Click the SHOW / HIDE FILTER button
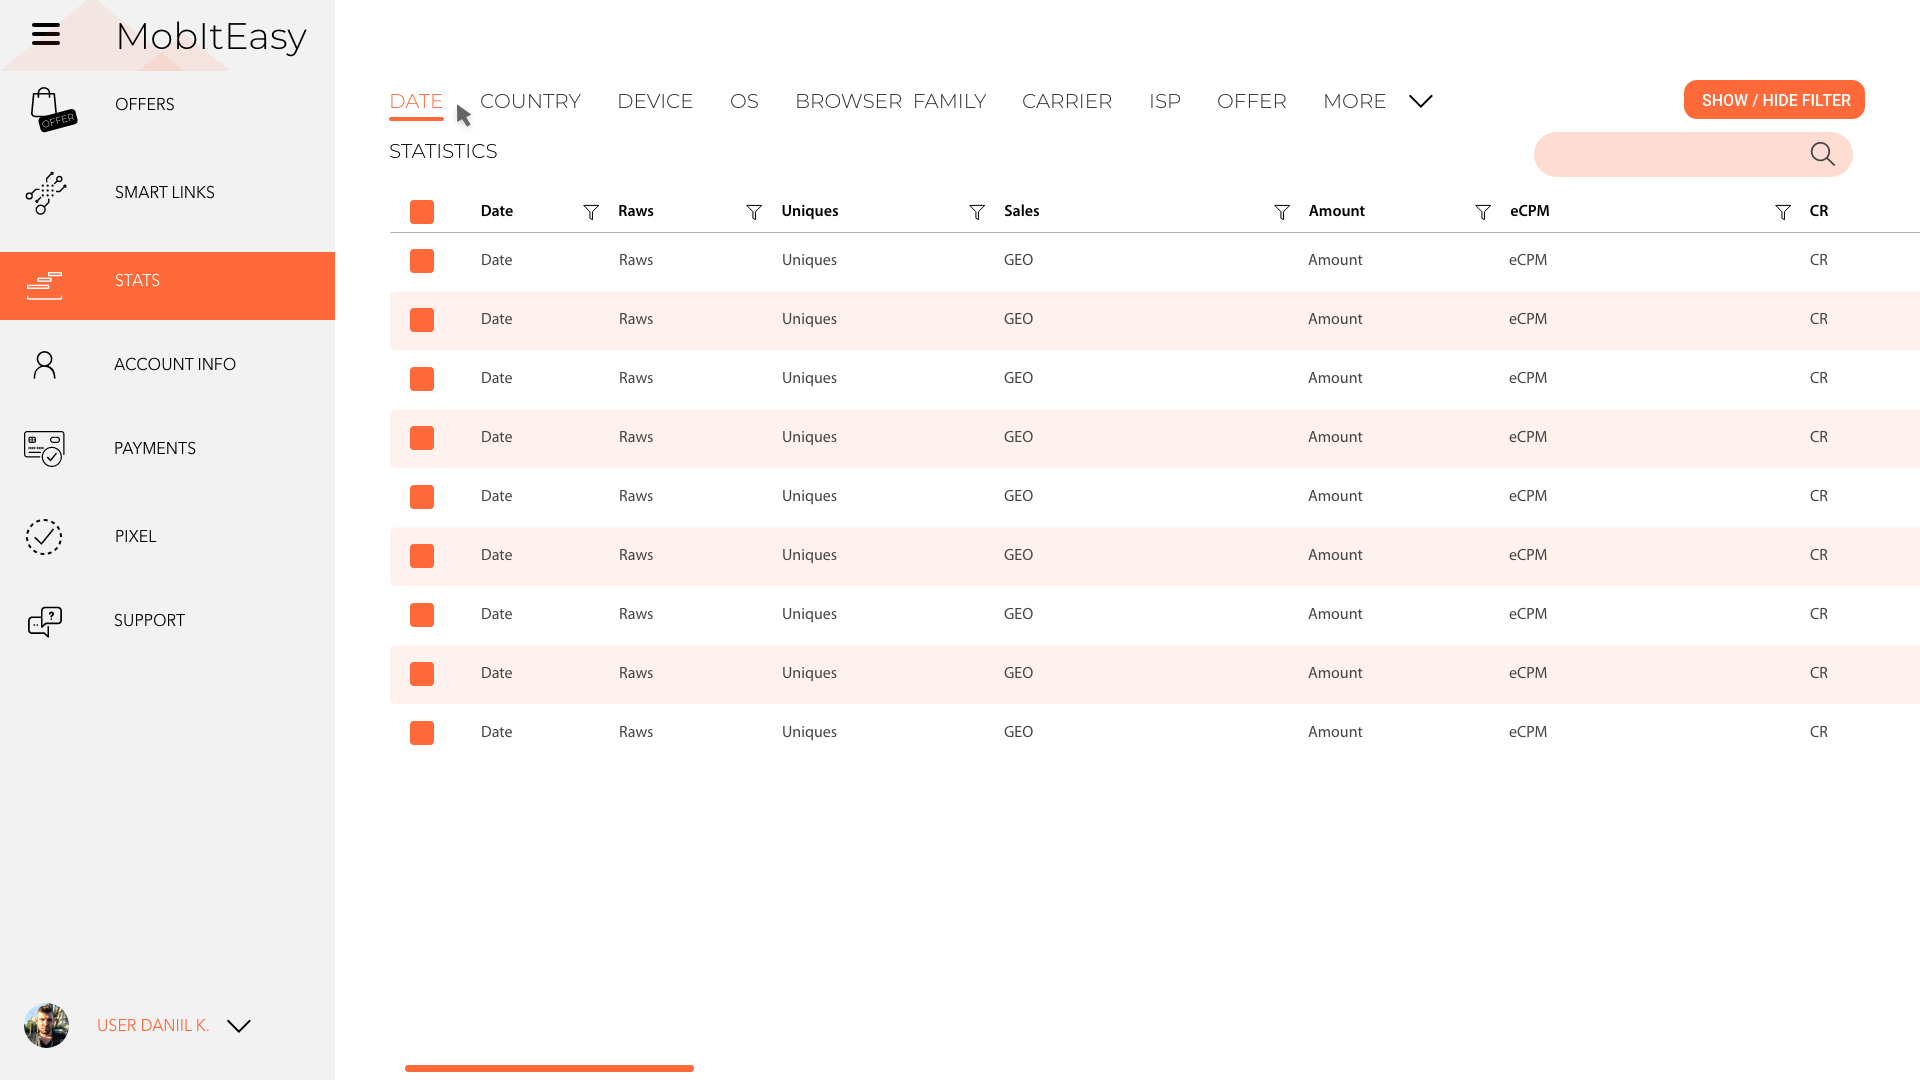 pyautogui.click(x=1774, y=100)
